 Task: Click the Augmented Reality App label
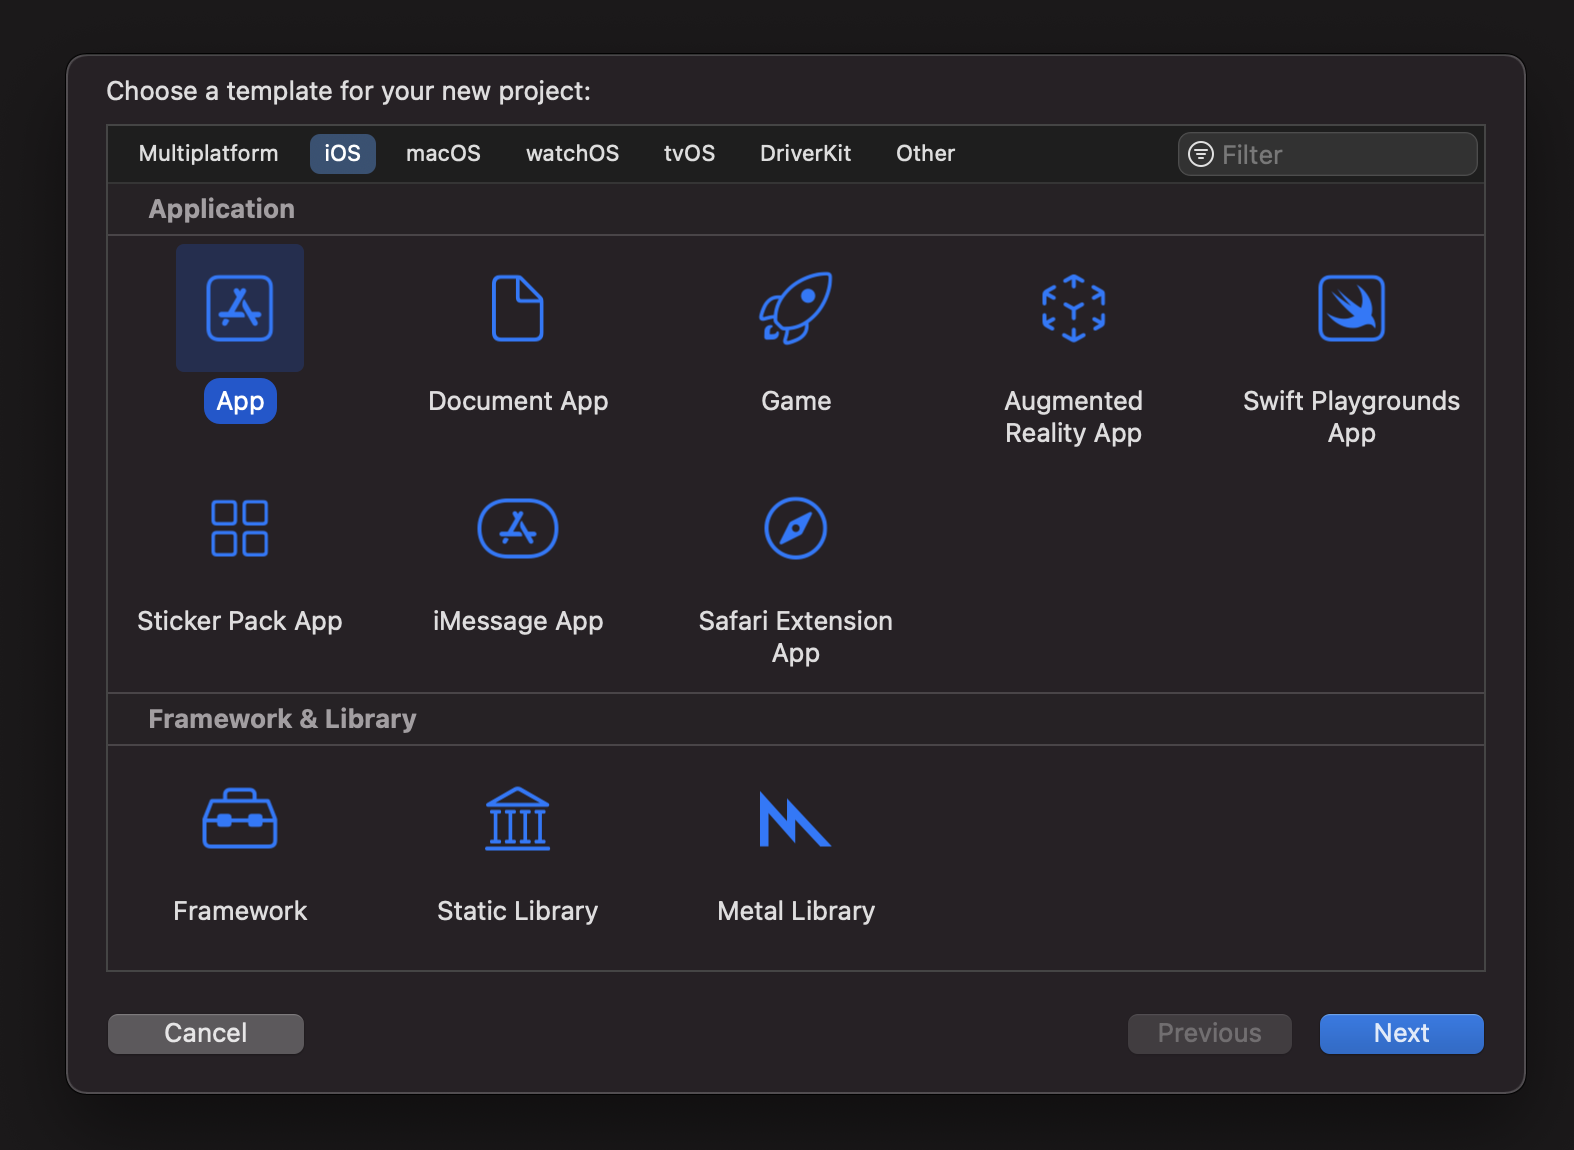point(1073,417)
